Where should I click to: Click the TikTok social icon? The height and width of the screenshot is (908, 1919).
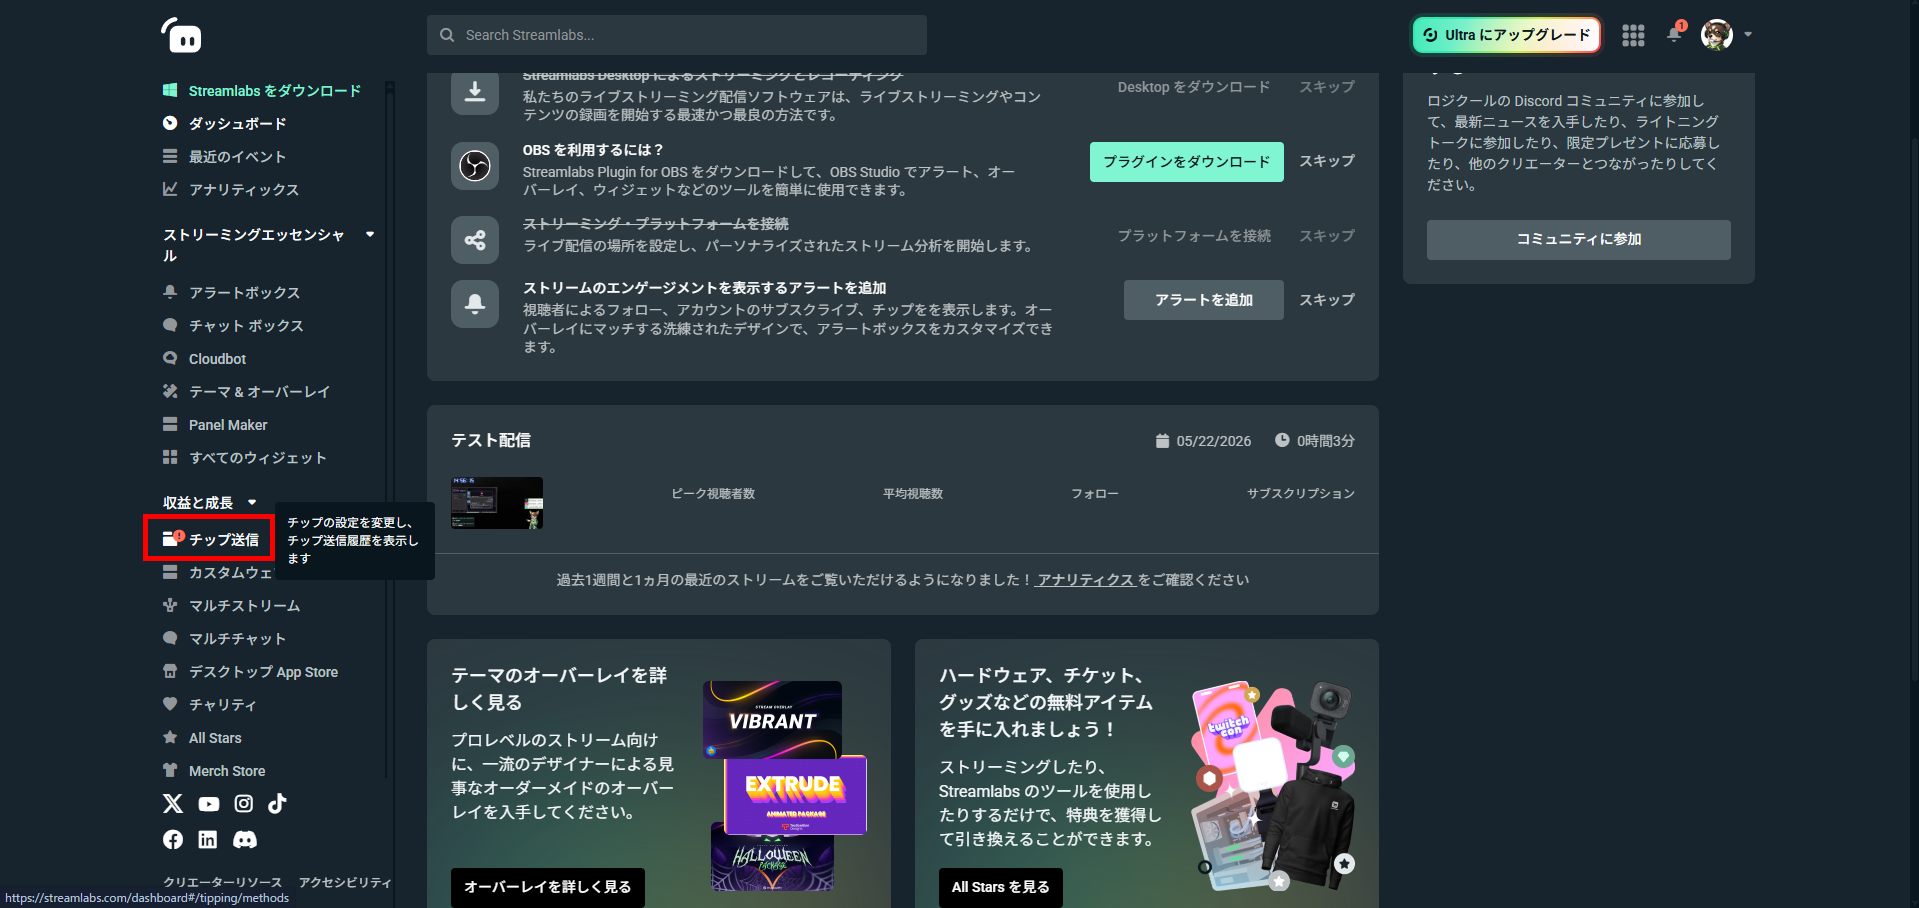pos(278,803)
